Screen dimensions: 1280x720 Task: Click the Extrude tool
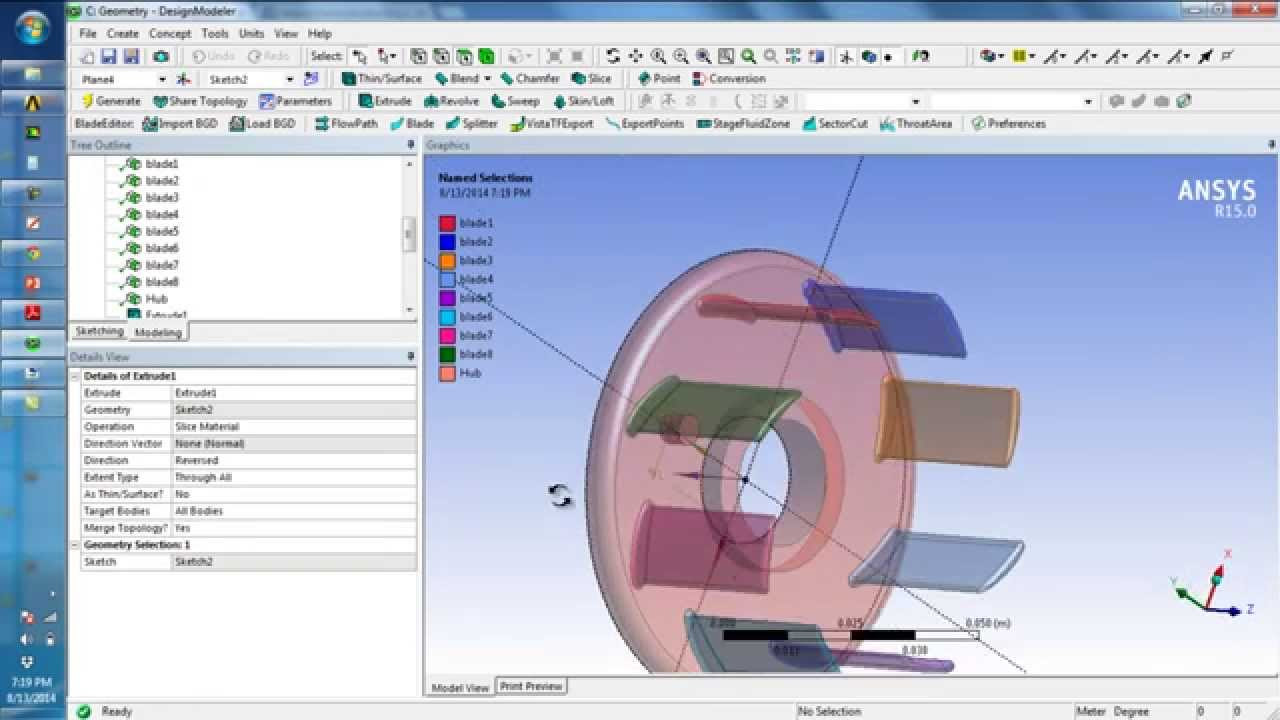(x=385, y=101)
